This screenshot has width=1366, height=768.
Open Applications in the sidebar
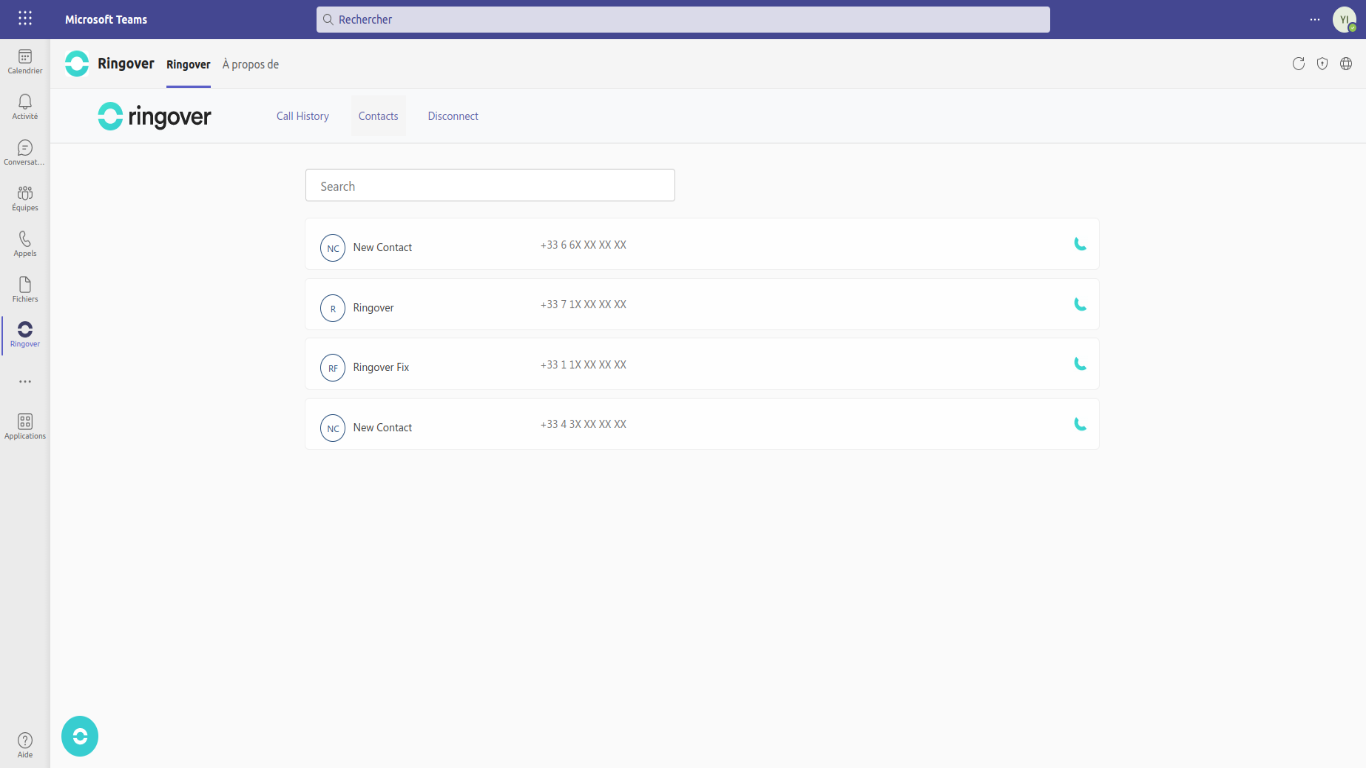point(25,426)
